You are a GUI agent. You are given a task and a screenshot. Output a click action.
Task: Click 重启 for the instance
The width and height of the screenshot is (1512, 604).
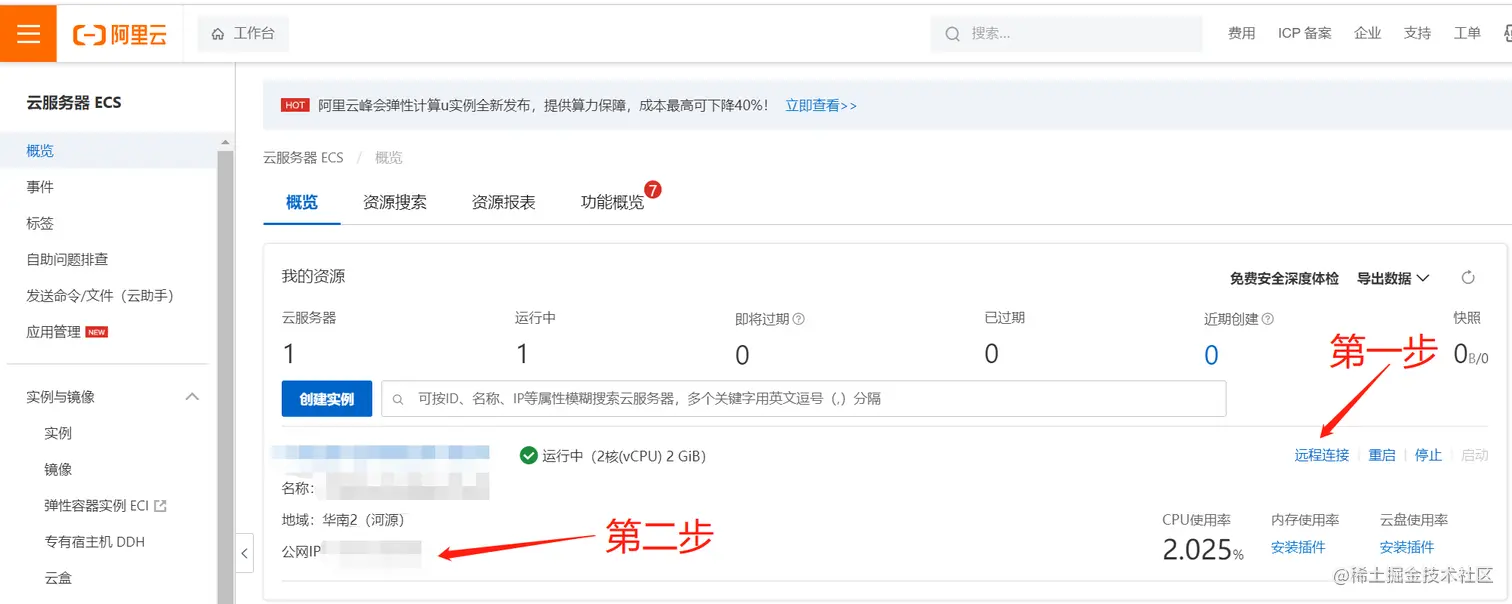1382,455
